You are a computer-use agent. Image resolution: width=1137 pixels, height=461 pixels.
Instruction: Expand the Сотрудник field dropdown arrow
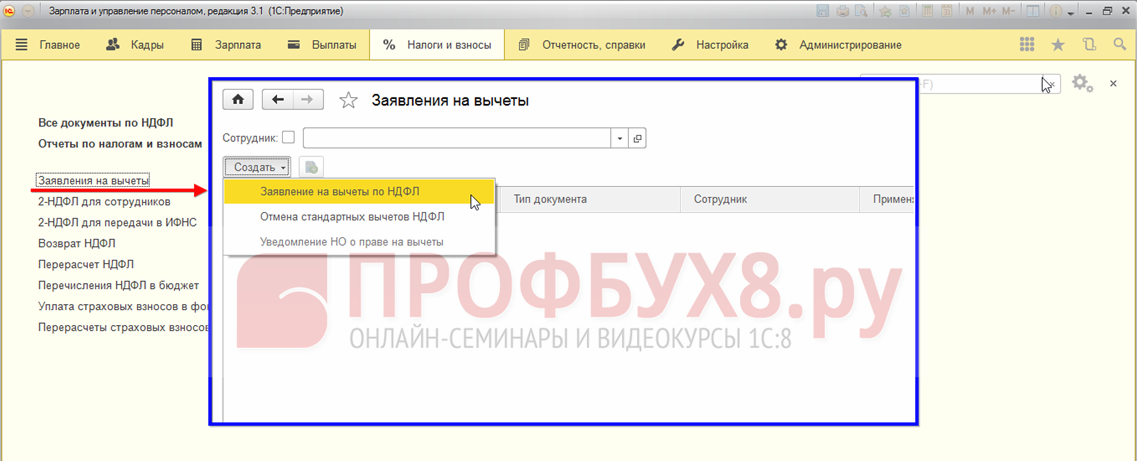pos(621,138)
